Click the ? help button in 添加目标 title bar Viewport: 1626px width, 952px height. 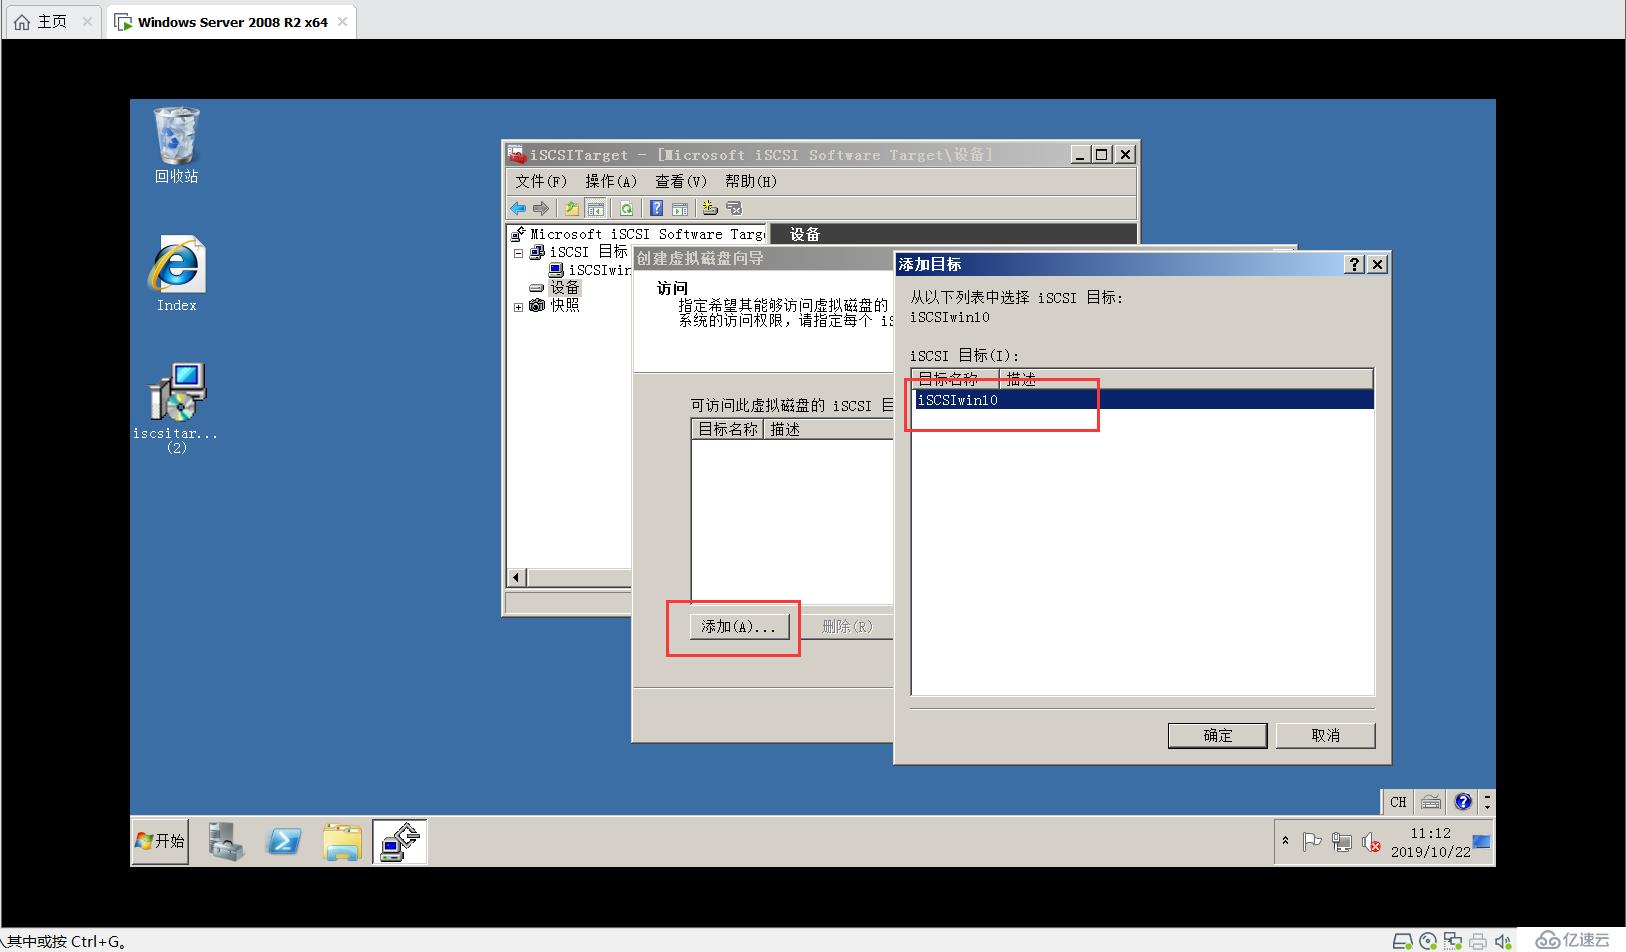pyautogui.click(x=1354, y=264)
